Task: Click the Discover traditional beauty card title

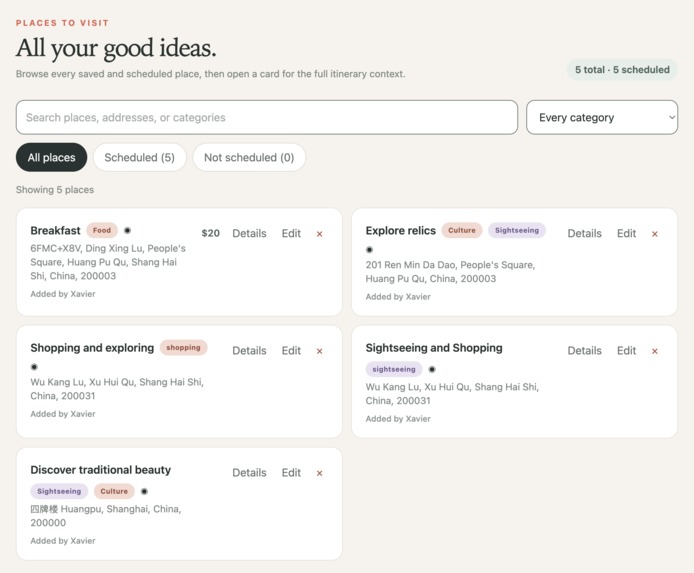Action: click(x=100, y=470)
